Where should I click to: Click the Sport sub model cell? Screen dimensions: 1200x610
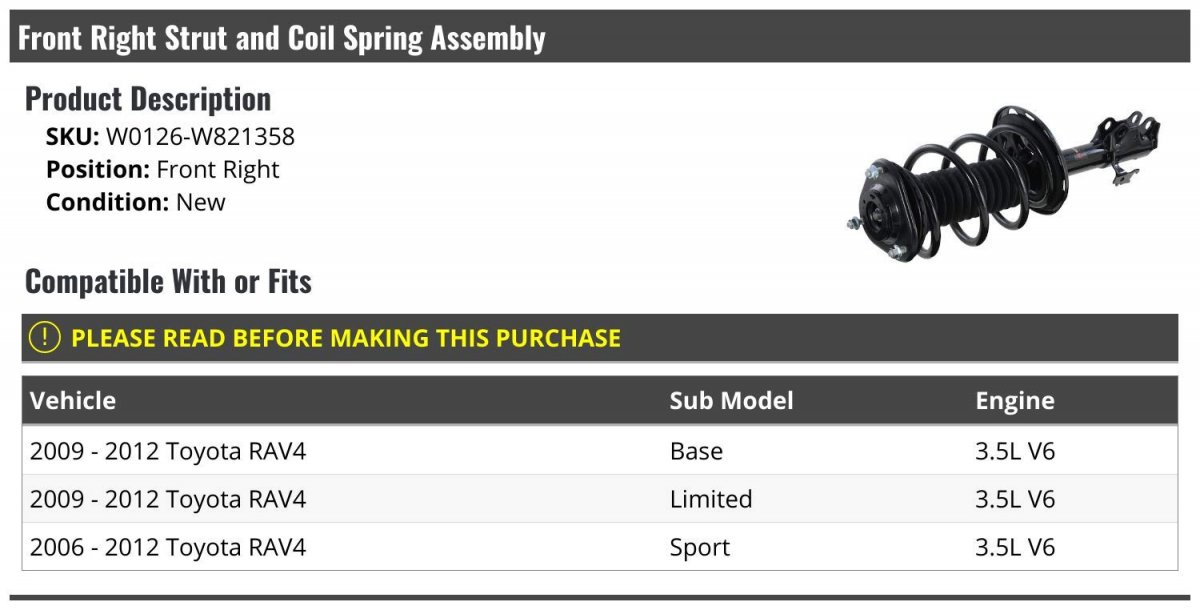(700, 547)
